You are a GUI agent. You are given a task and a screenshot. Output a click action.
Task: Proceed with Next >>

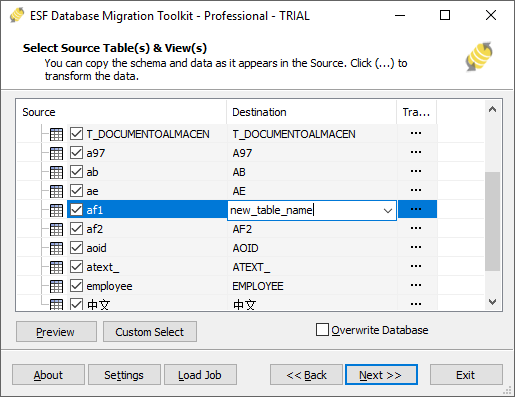pyautogui.click(x=381, y=375)
